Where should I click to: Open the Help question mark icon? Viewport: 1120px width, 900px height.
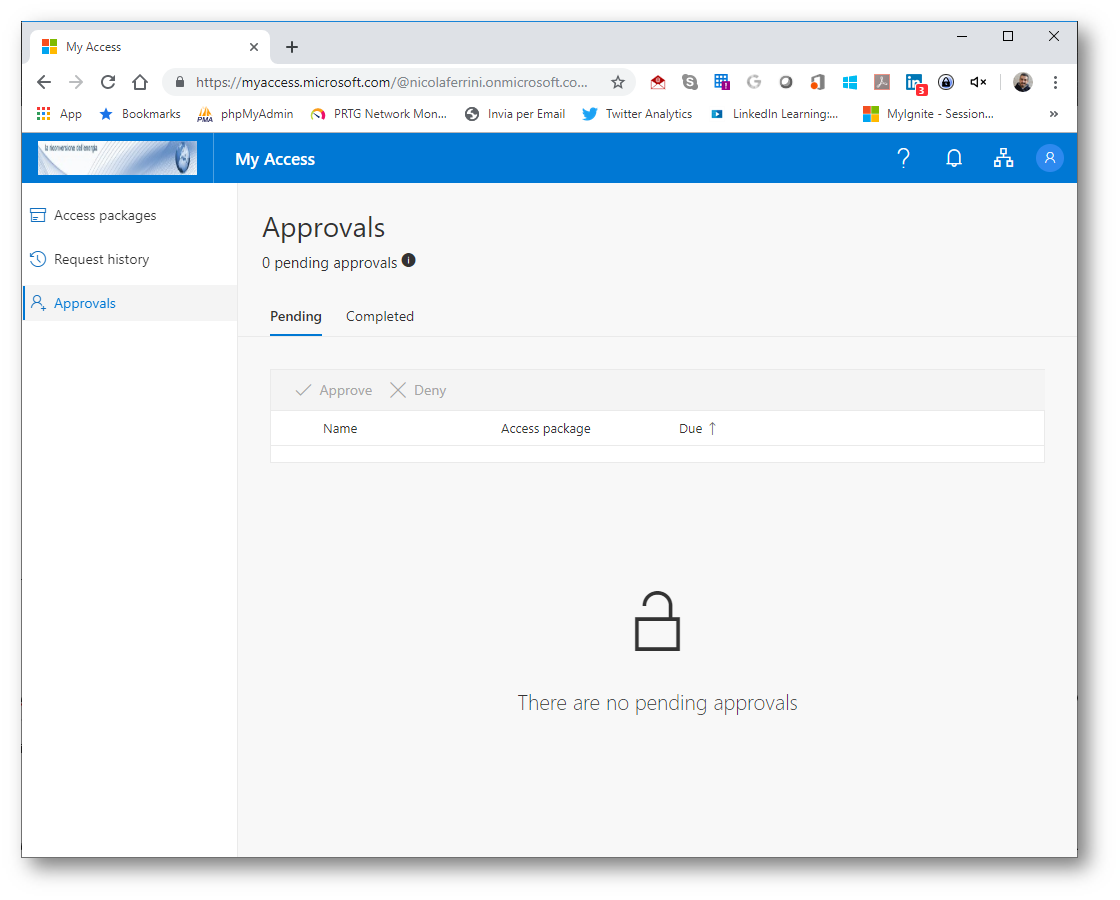tap(903, 158)
